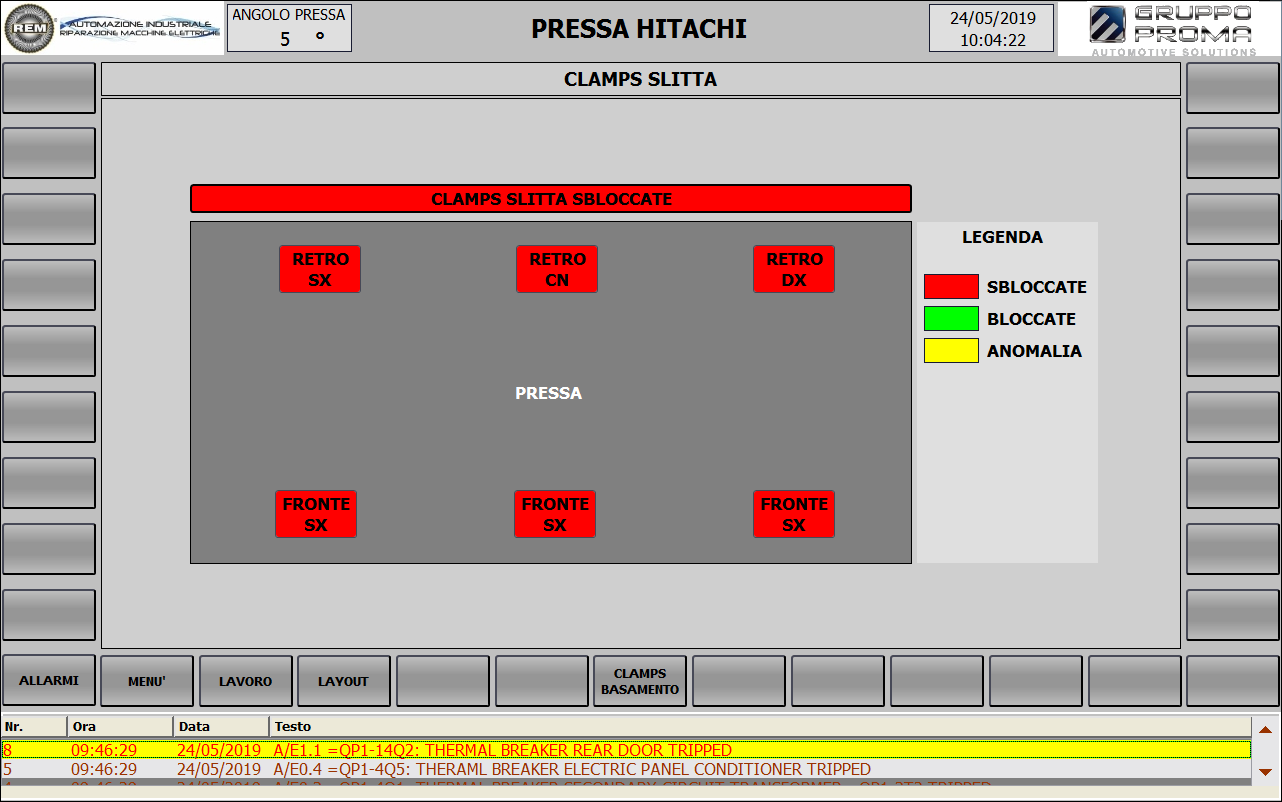Image resolution: width=1282 pixels, height=802 pixels.
Task: Click the alarm list scroll-up arrow
Action: [x=1265, y=730]
